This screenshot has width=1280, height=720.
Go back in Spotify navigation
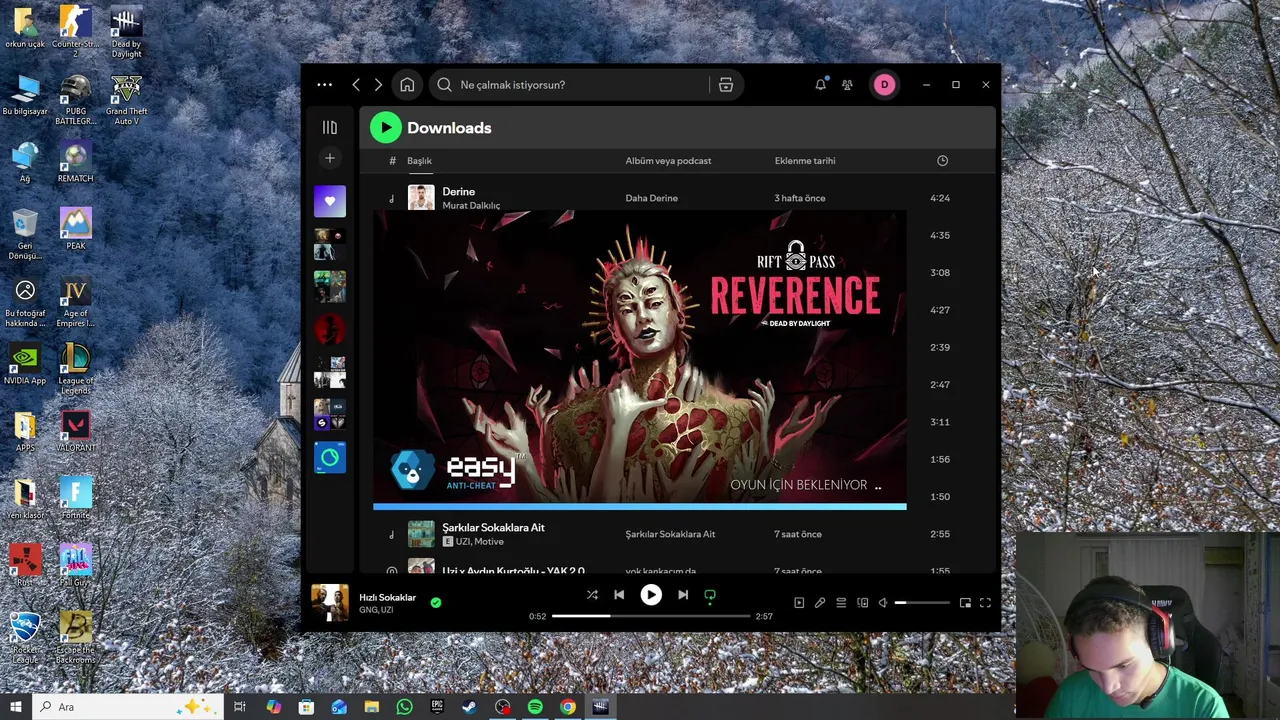click(356, 85)
